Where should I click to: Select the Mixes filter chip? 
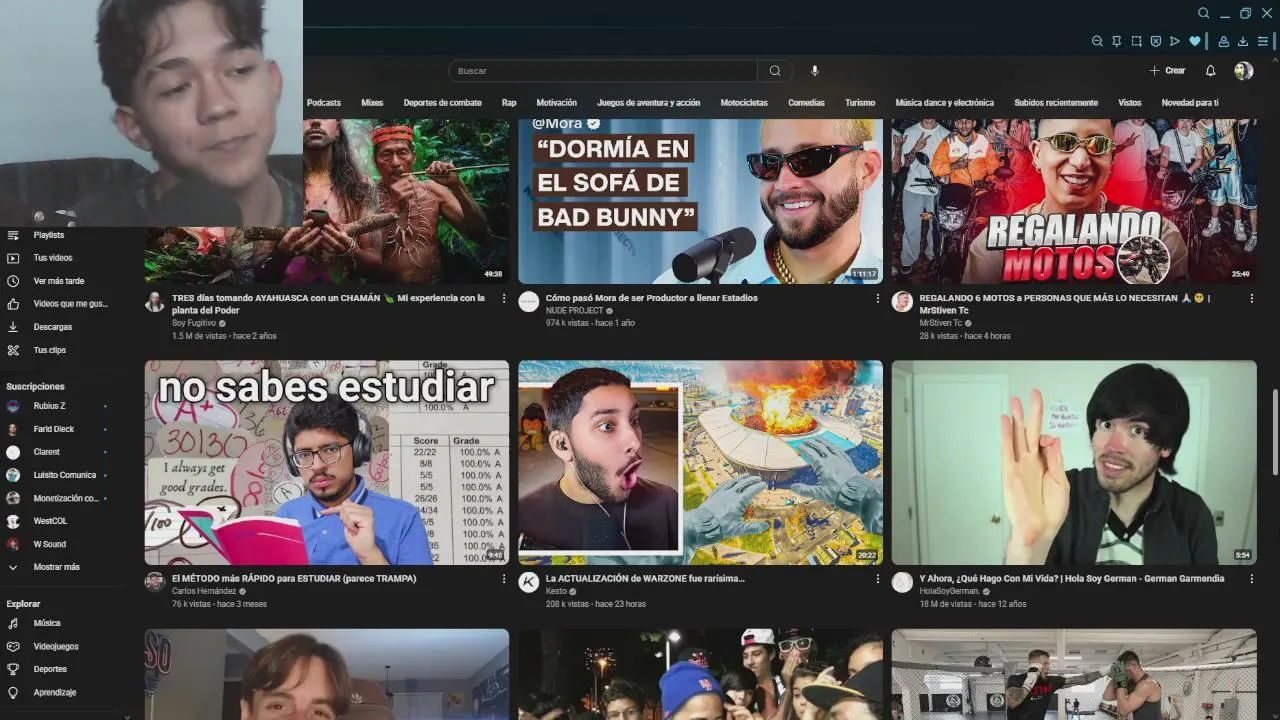[x=372, y=102]
